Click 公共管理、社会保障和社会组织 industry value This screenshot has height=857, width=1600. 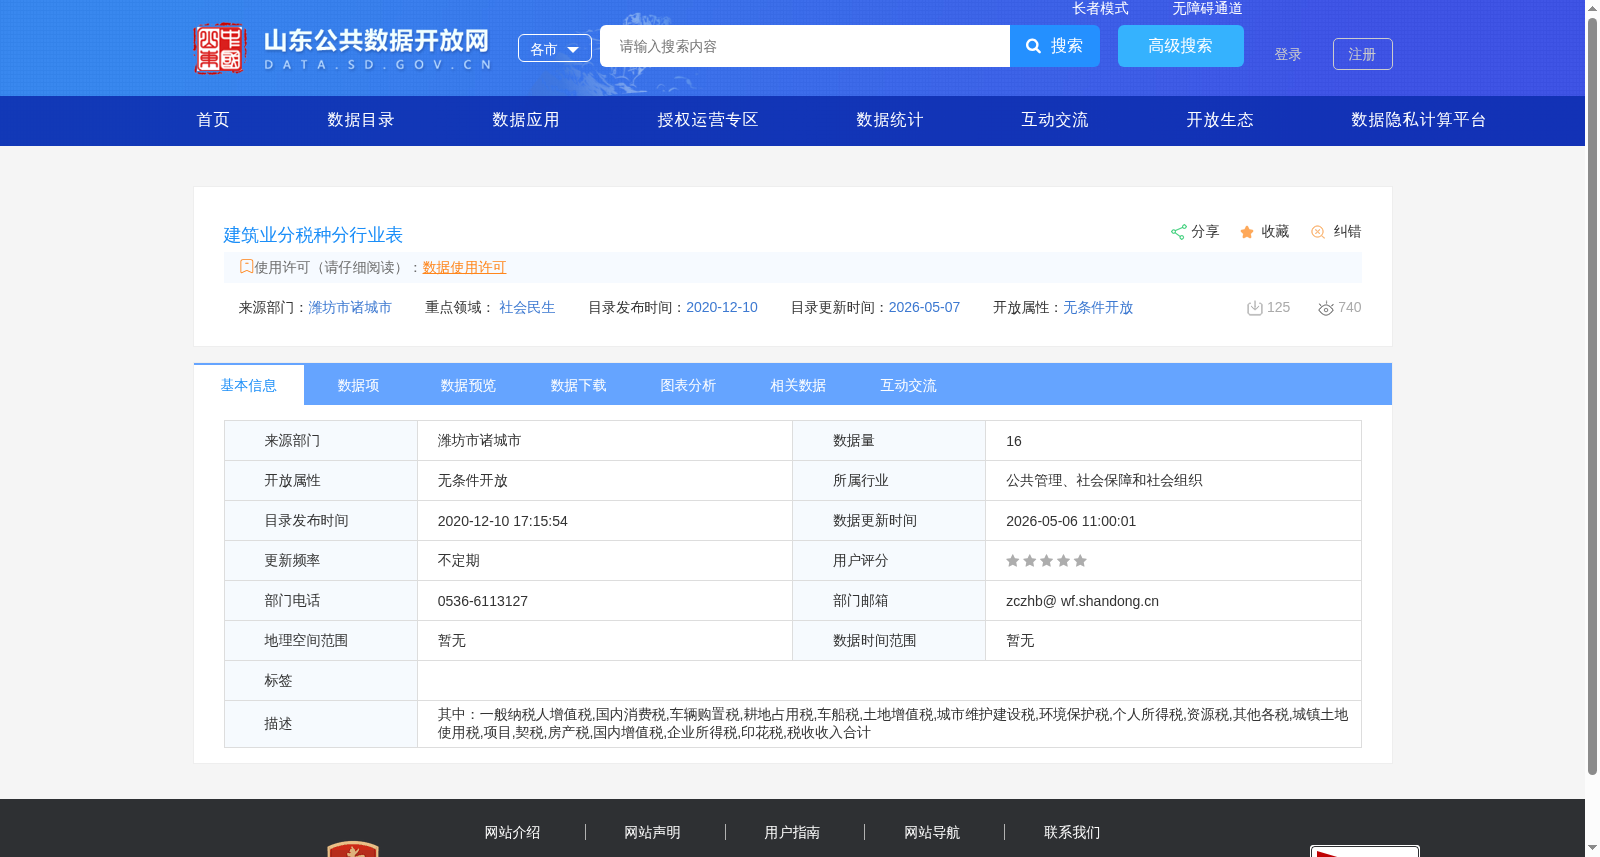(1104, 481)
